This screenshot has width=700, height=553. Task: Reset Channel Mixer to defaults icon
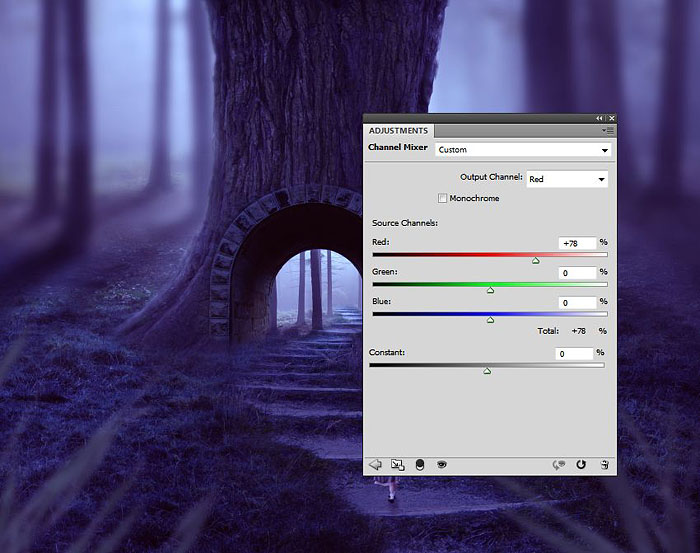coord(581,464)
